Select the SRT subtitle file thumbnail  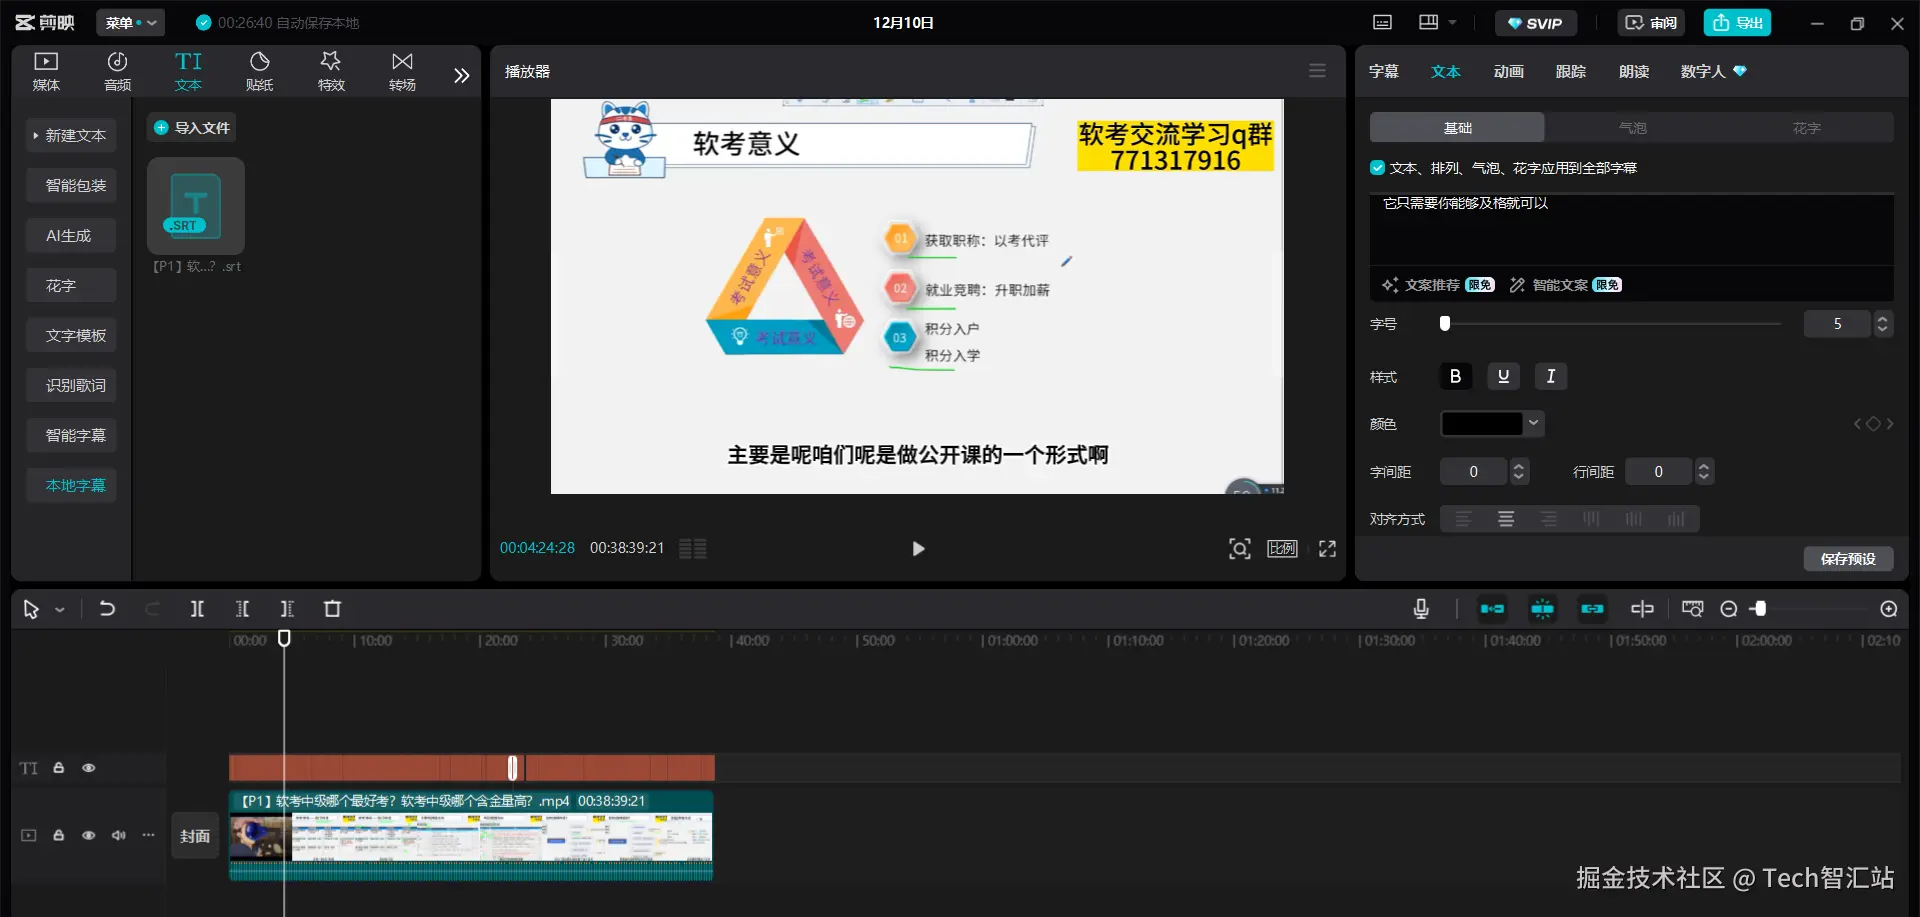pos(196,205)
